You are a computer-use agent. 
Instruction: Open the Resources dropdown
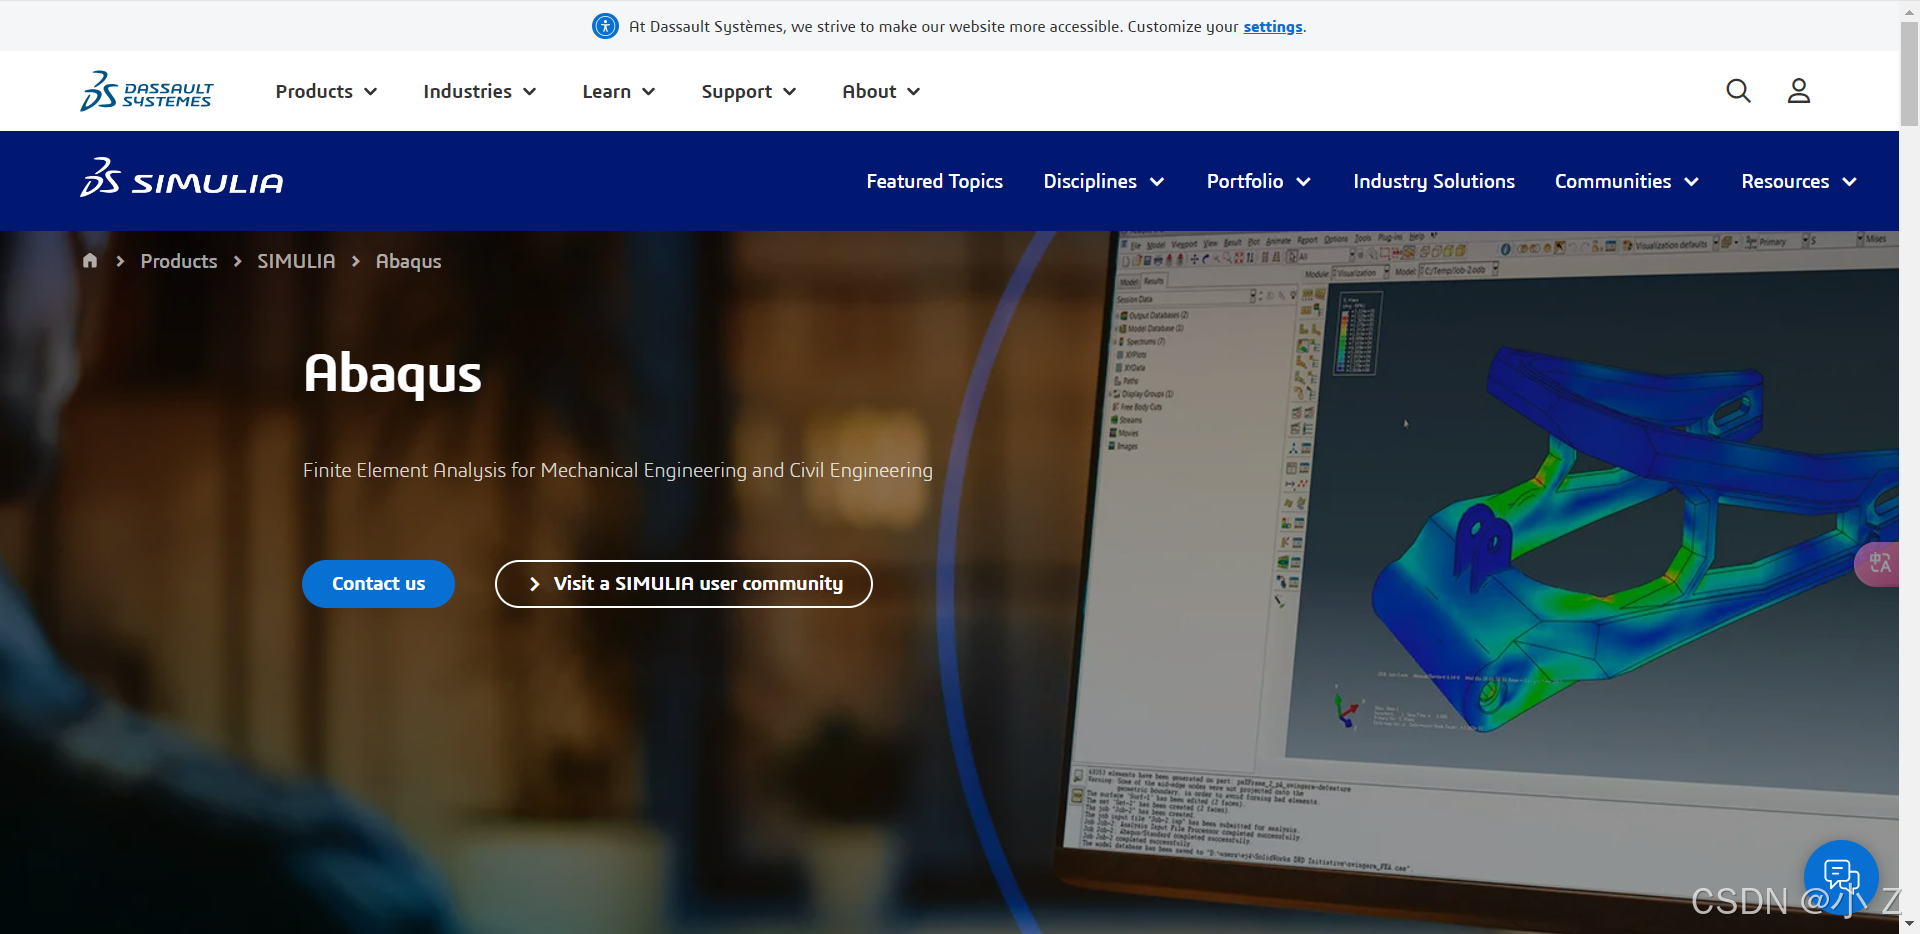1799,181
